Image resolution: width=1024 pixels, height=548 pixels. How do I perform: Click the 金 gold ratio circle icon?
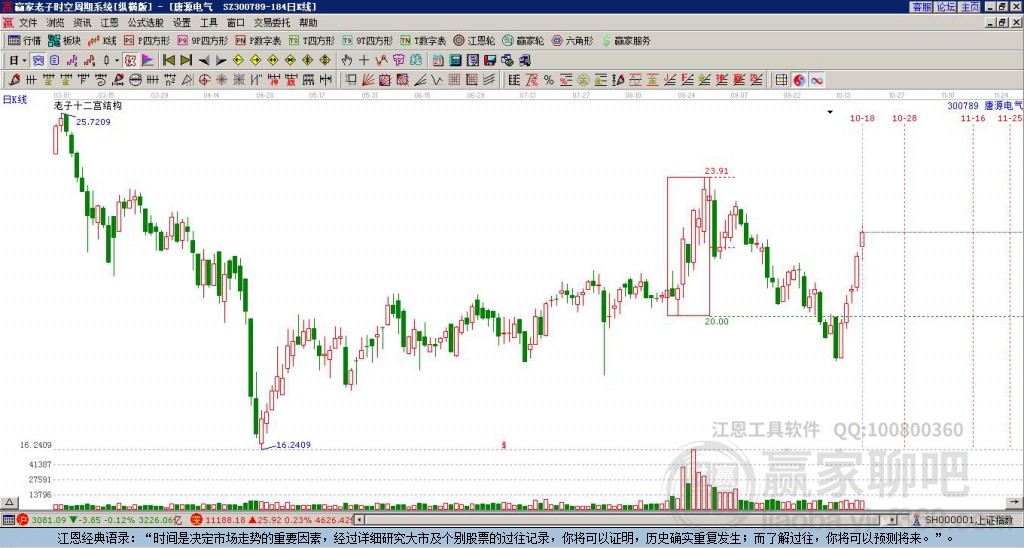coord(583,80)
